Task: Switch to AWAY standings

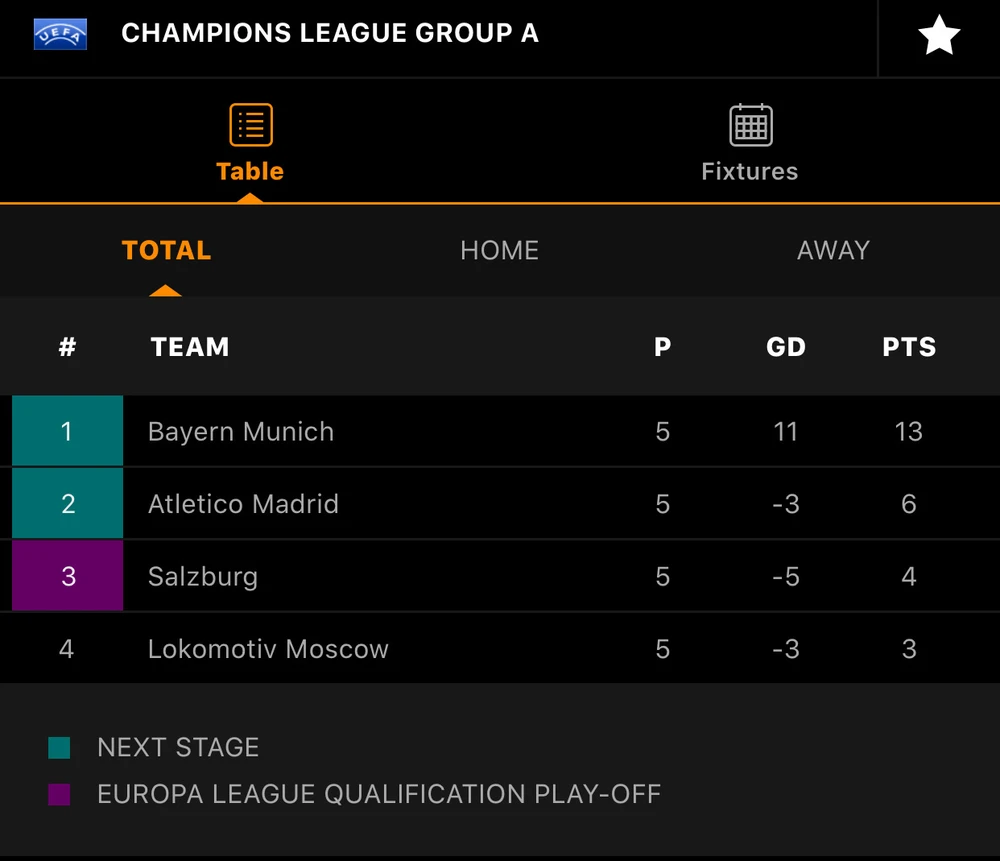Action: pyautogui.click(x=833, y=250)
